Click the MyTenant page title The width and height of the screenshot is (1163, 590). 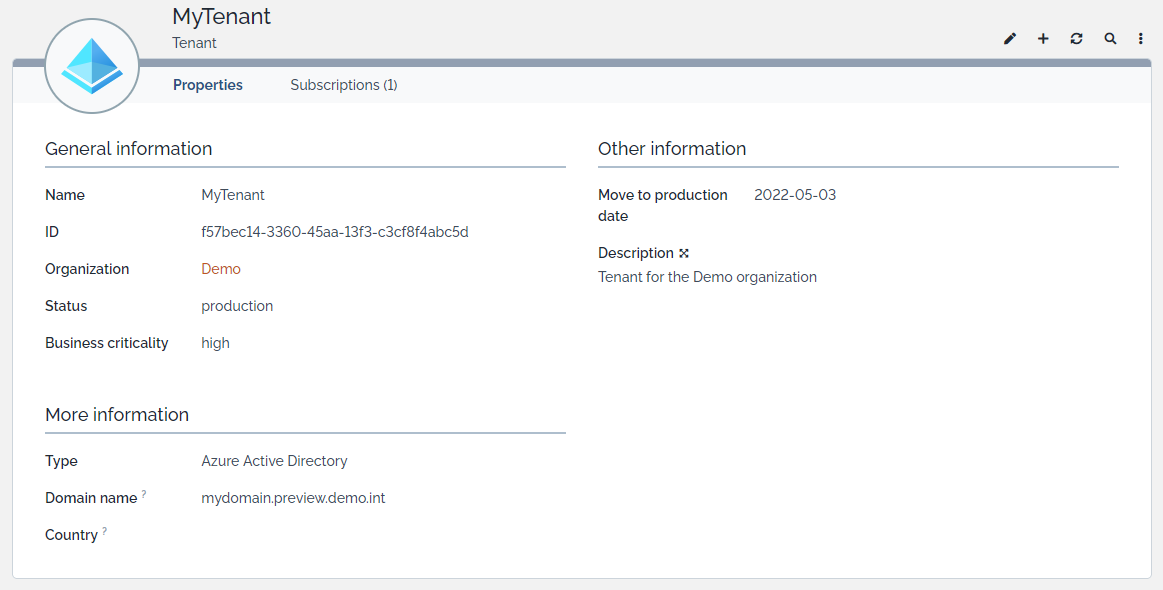pyautogui.click(x=221, y=17)
